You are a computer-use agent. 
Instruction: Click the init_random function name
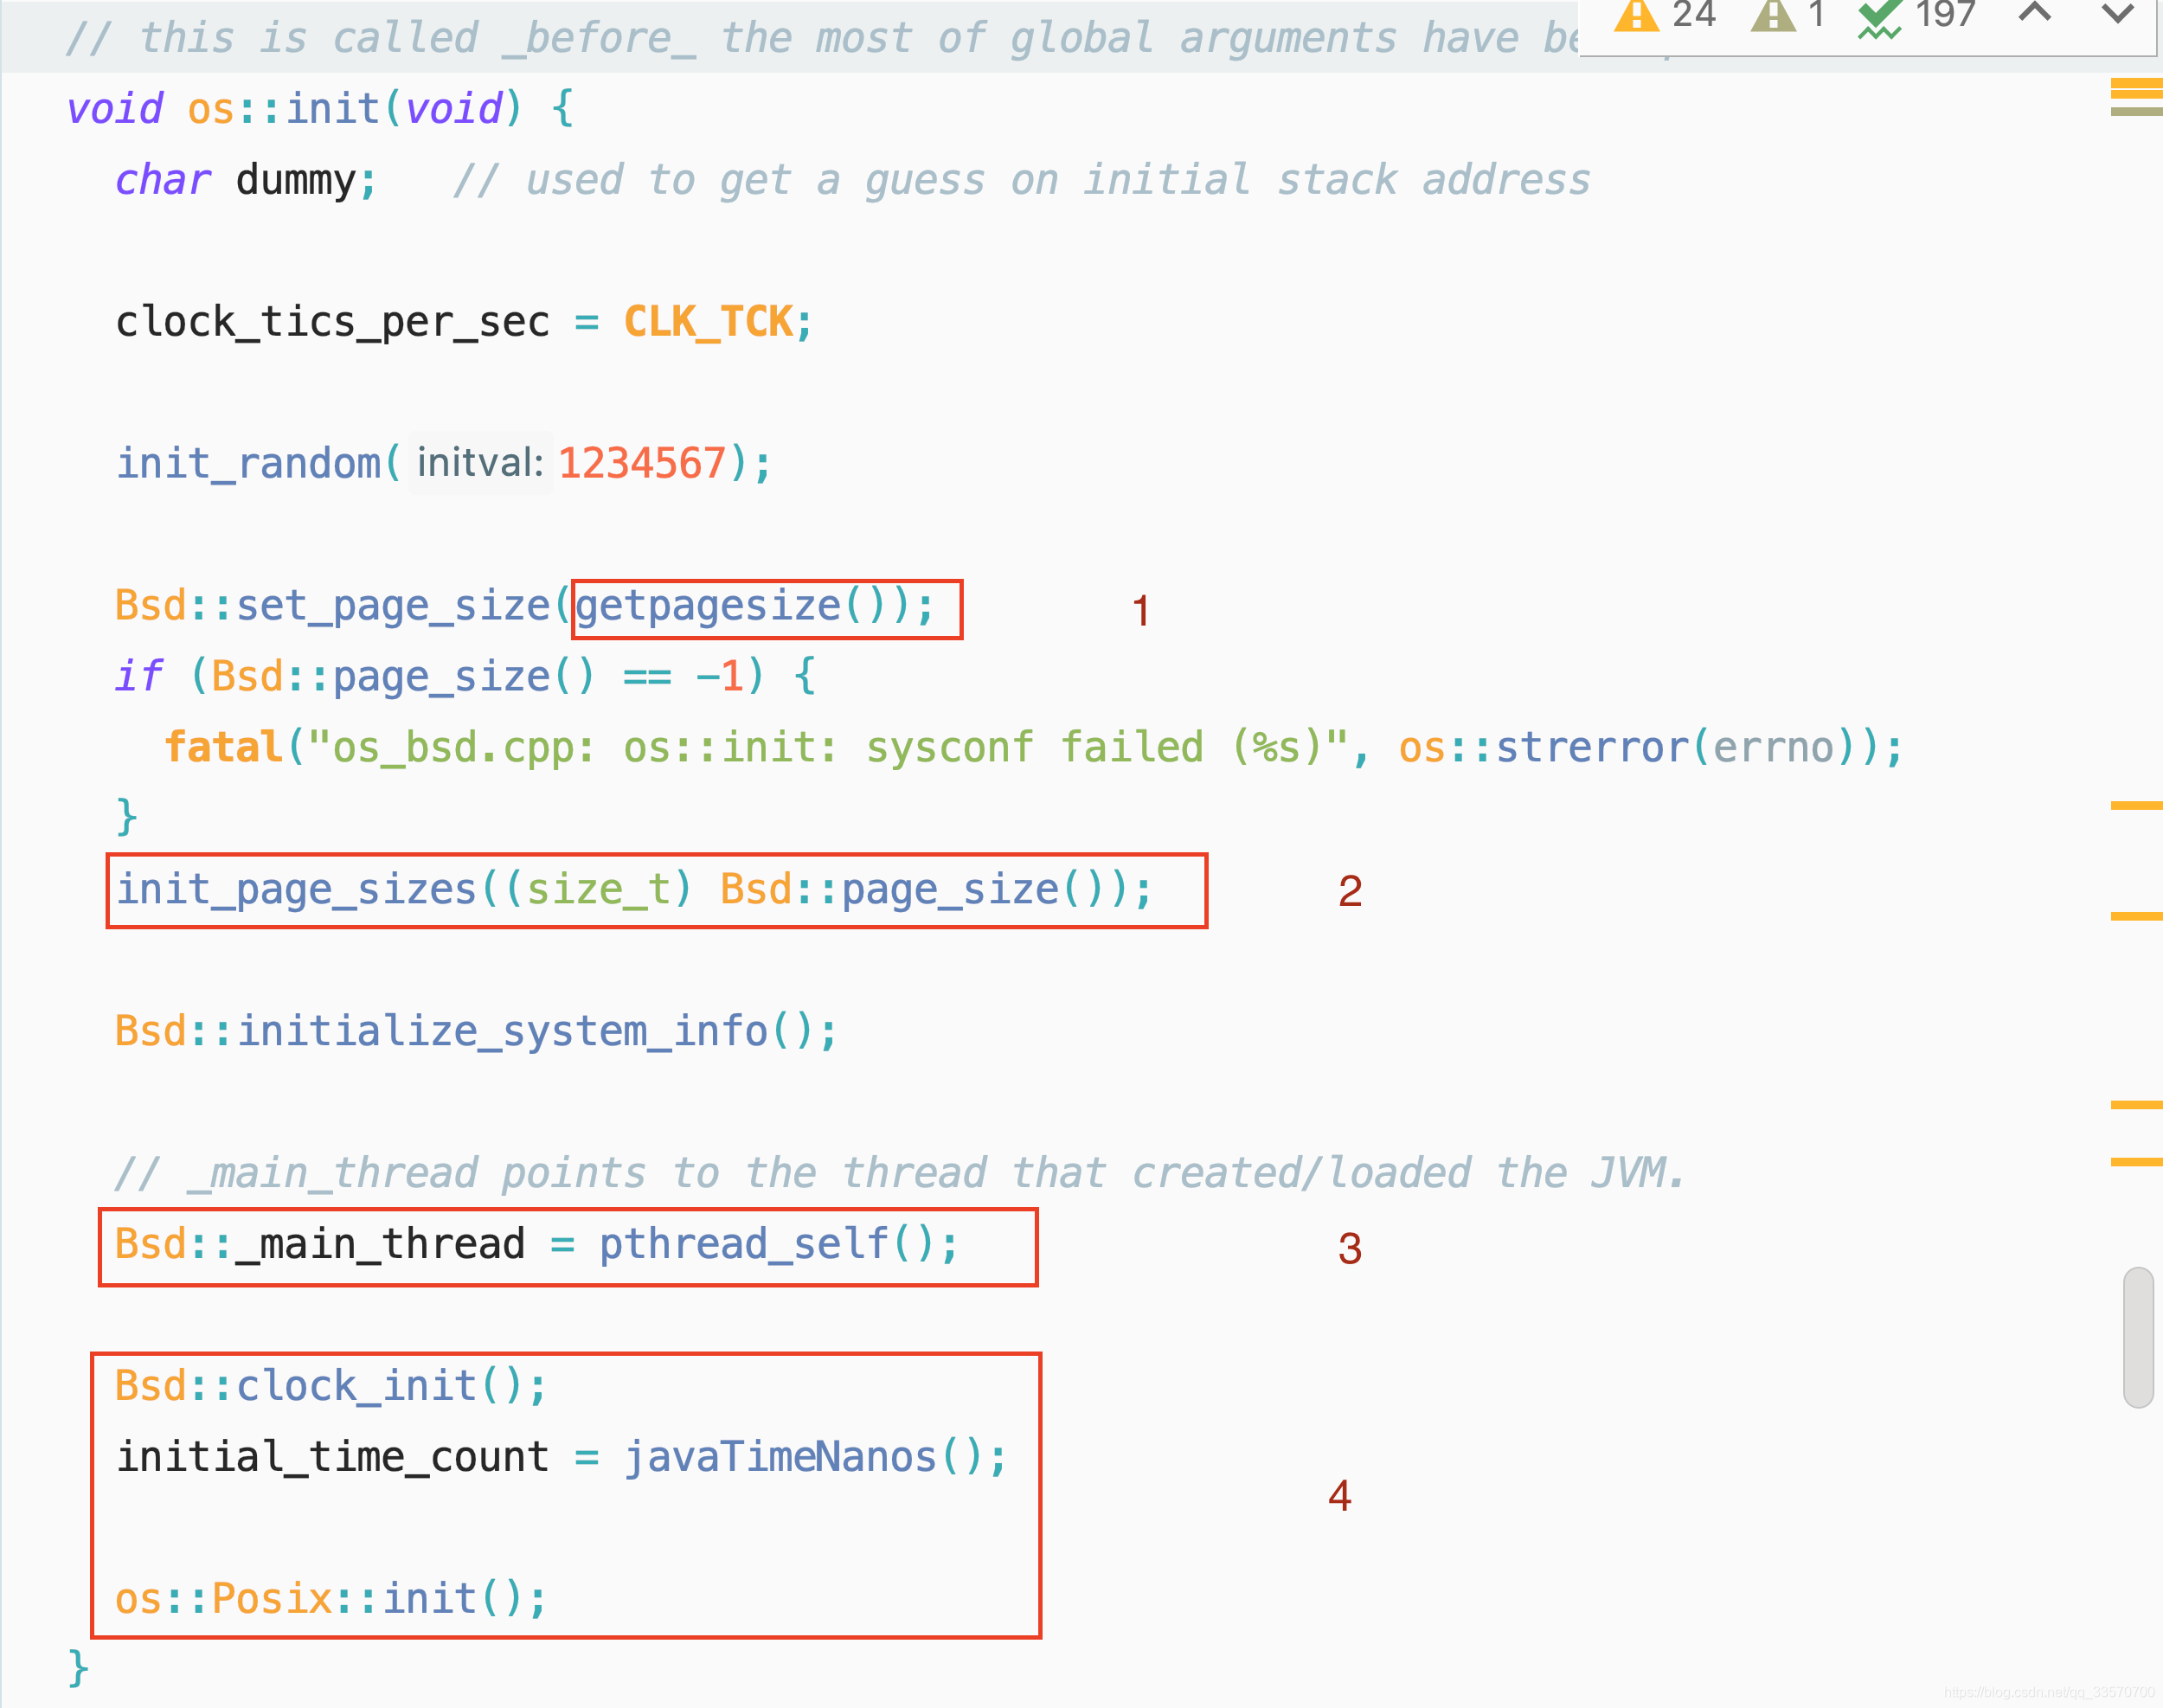[248, 464]
